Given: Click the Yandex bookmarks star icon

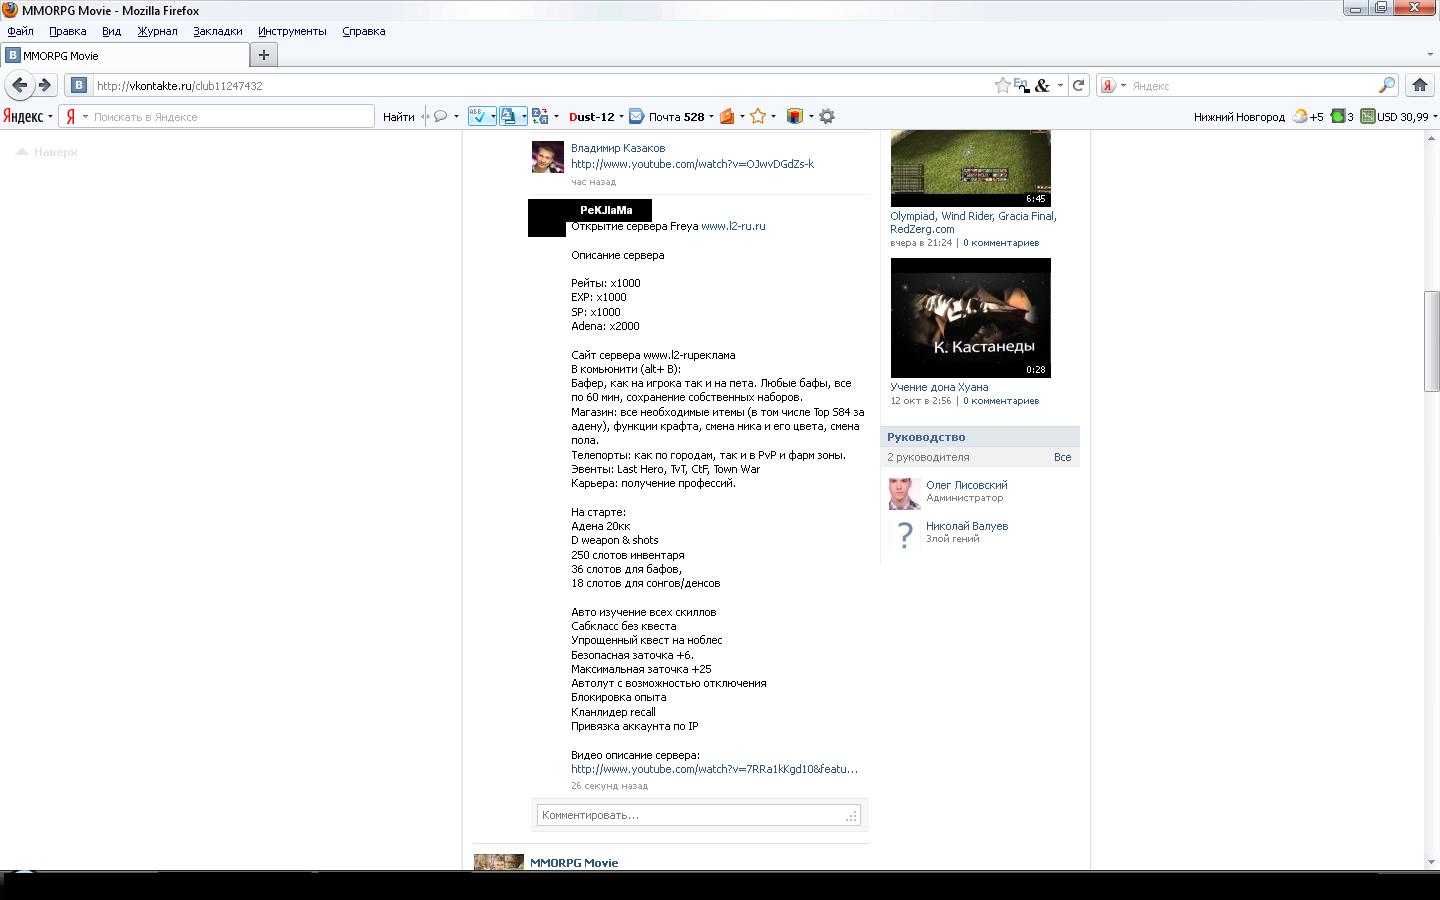Looking at the screenshot, I should coord(758,116).
